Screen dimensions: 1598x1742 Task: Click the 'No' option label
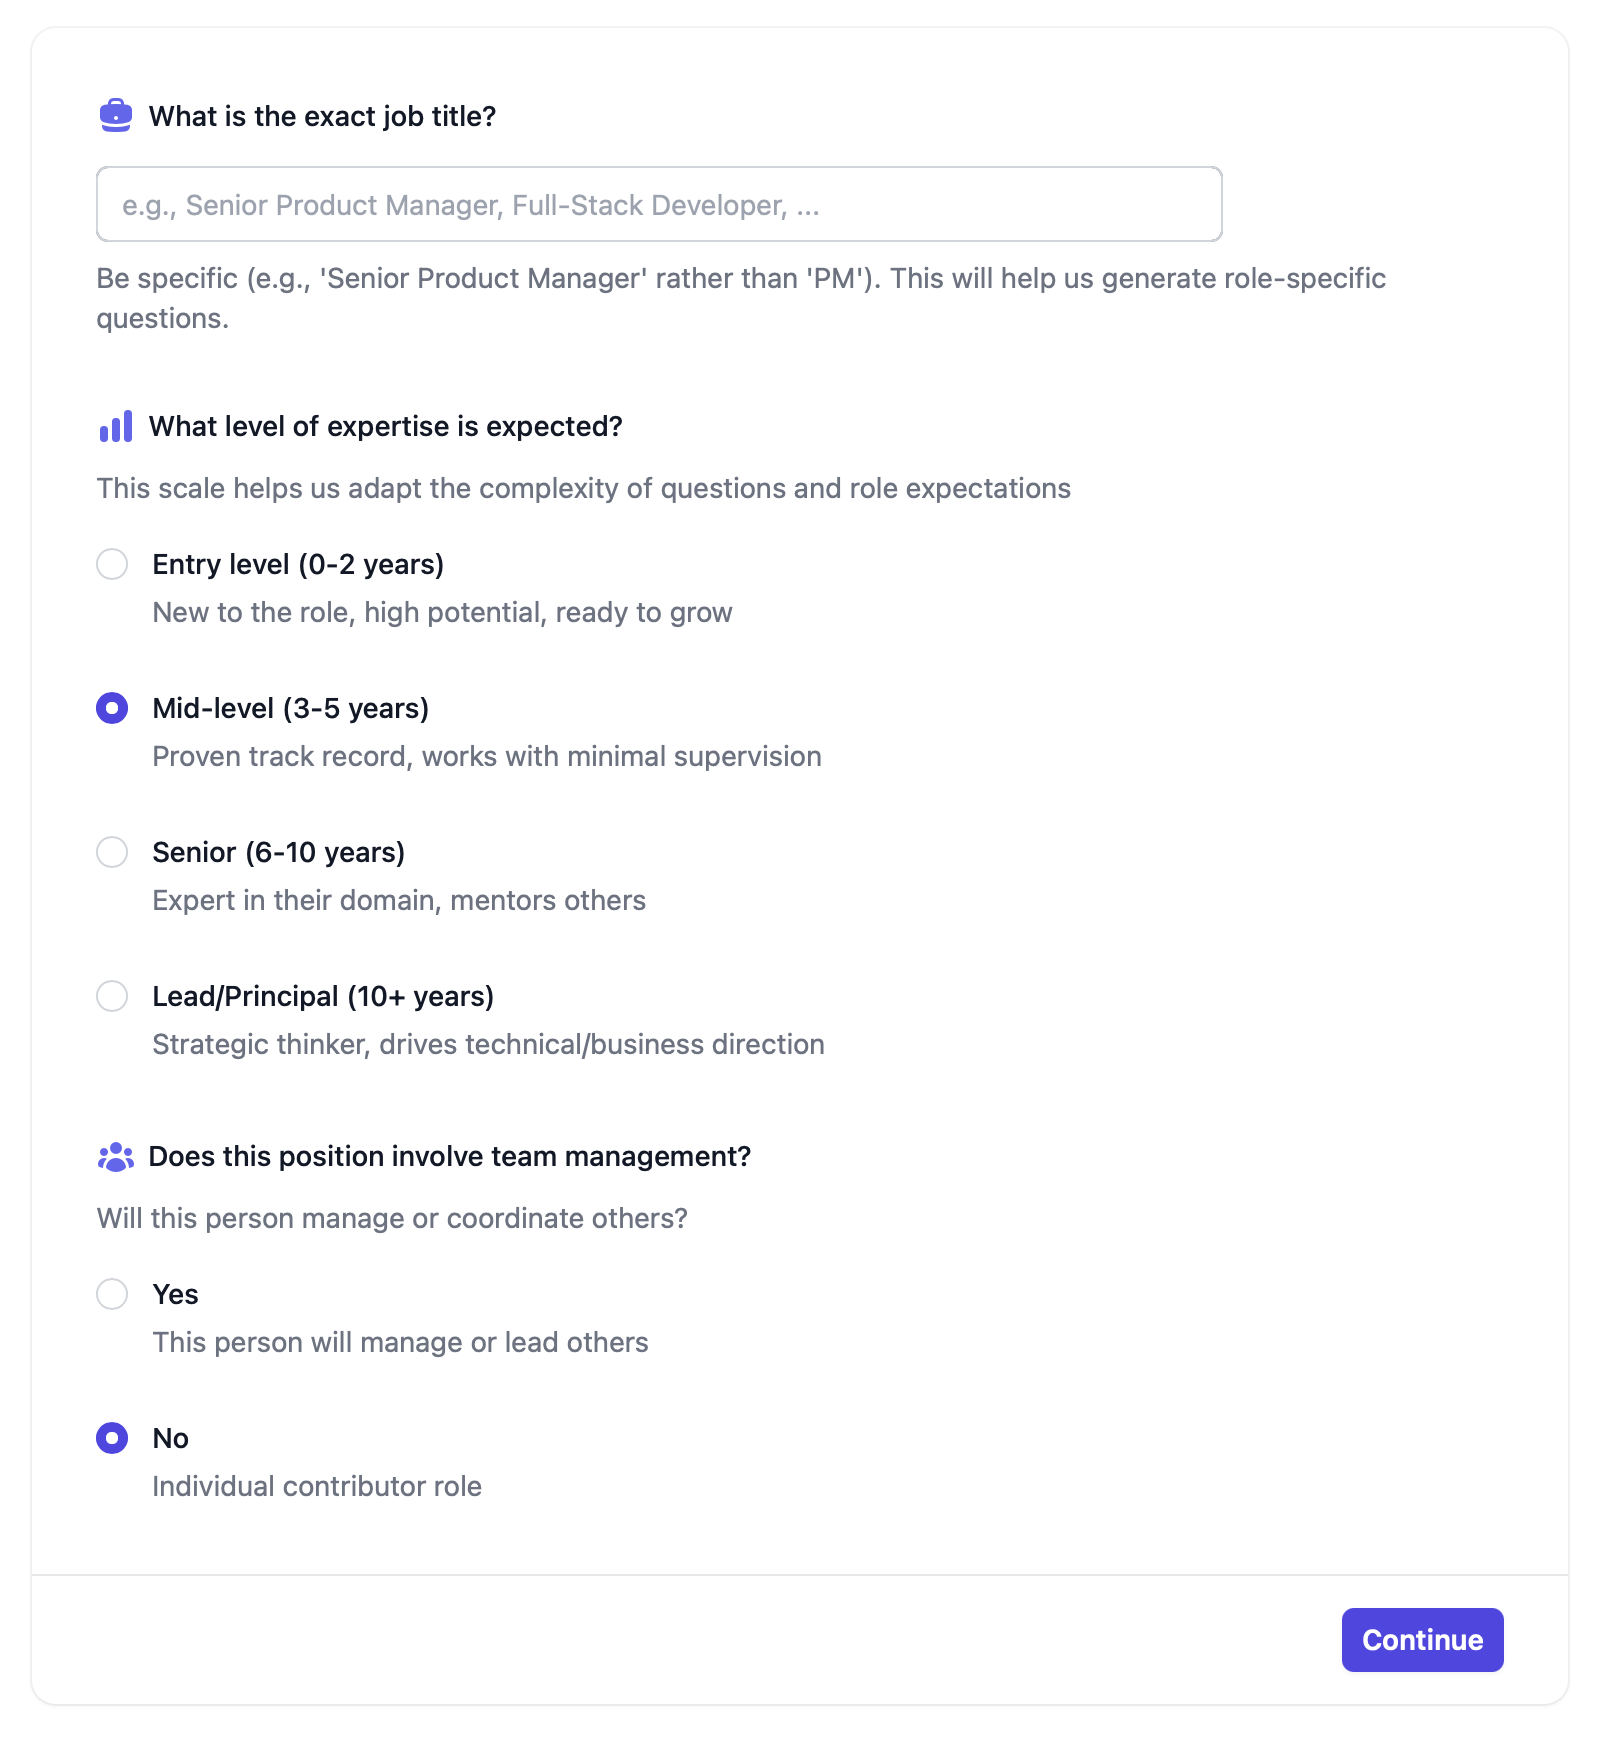point(169,1438)
